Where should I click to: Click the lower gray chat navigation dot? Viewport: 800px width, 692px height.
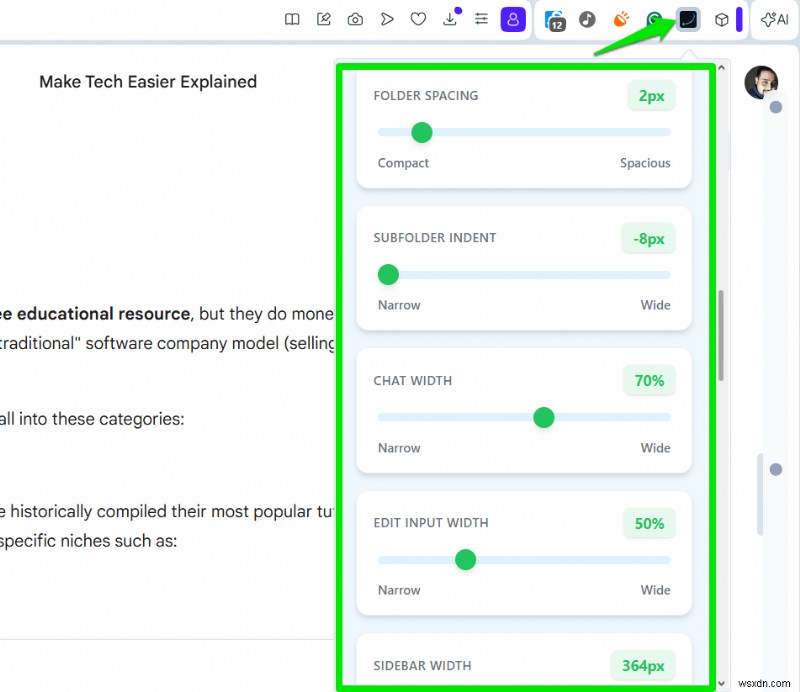[776, 469]
